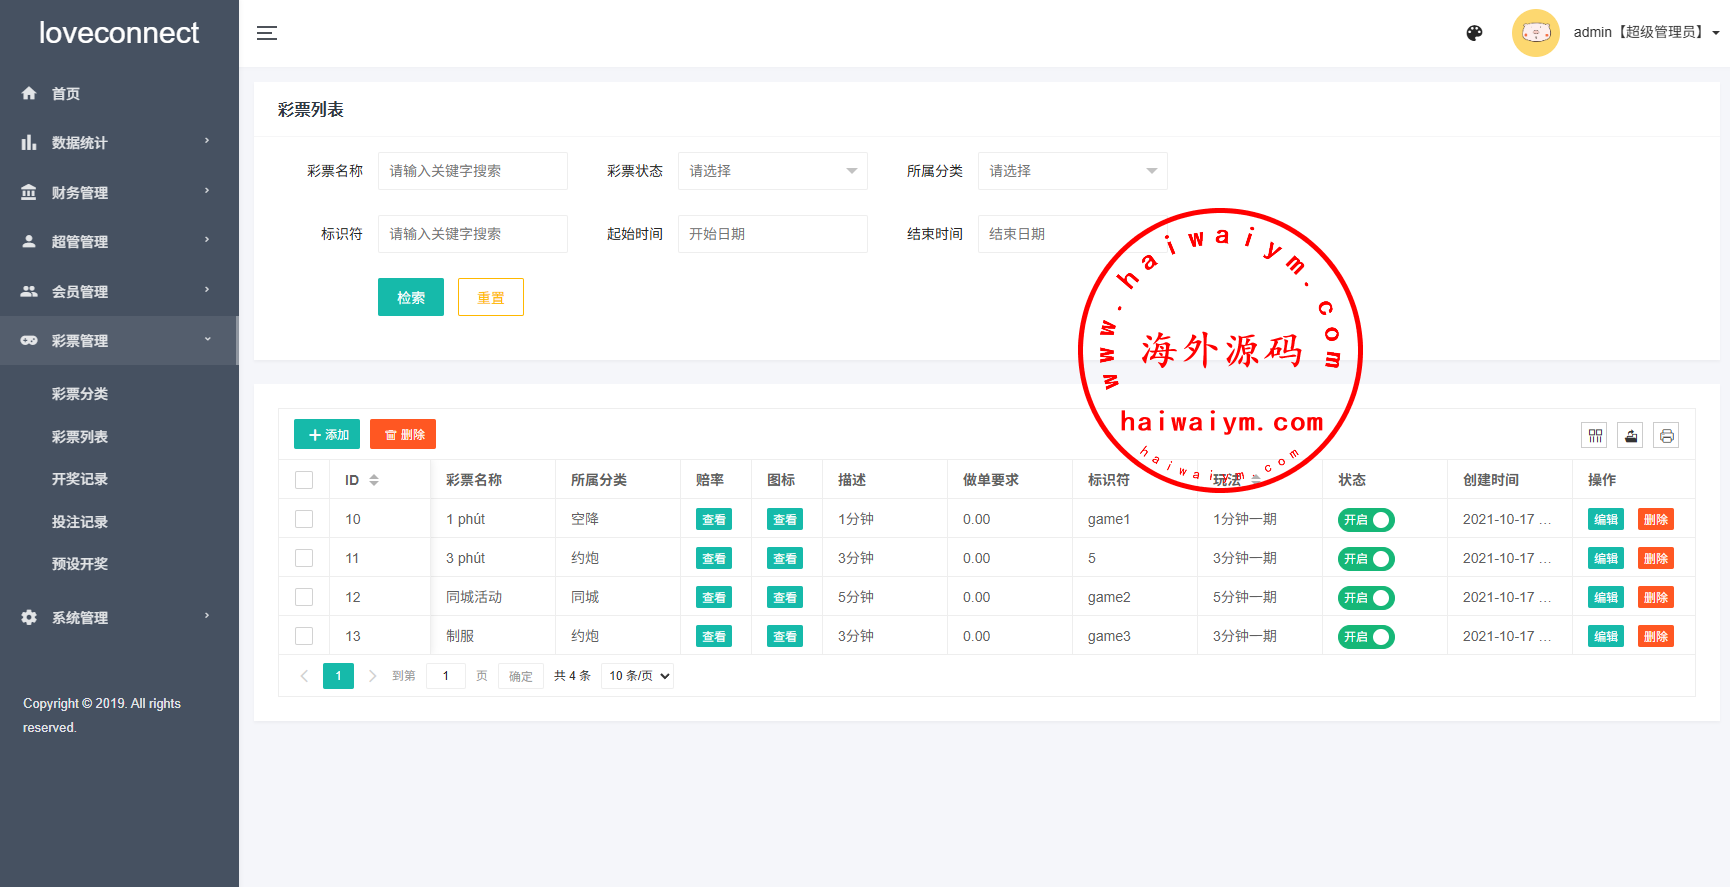1730x887 pixels.
Task: Open the 所属分类 dropdown
Action: pos(1072,171)
